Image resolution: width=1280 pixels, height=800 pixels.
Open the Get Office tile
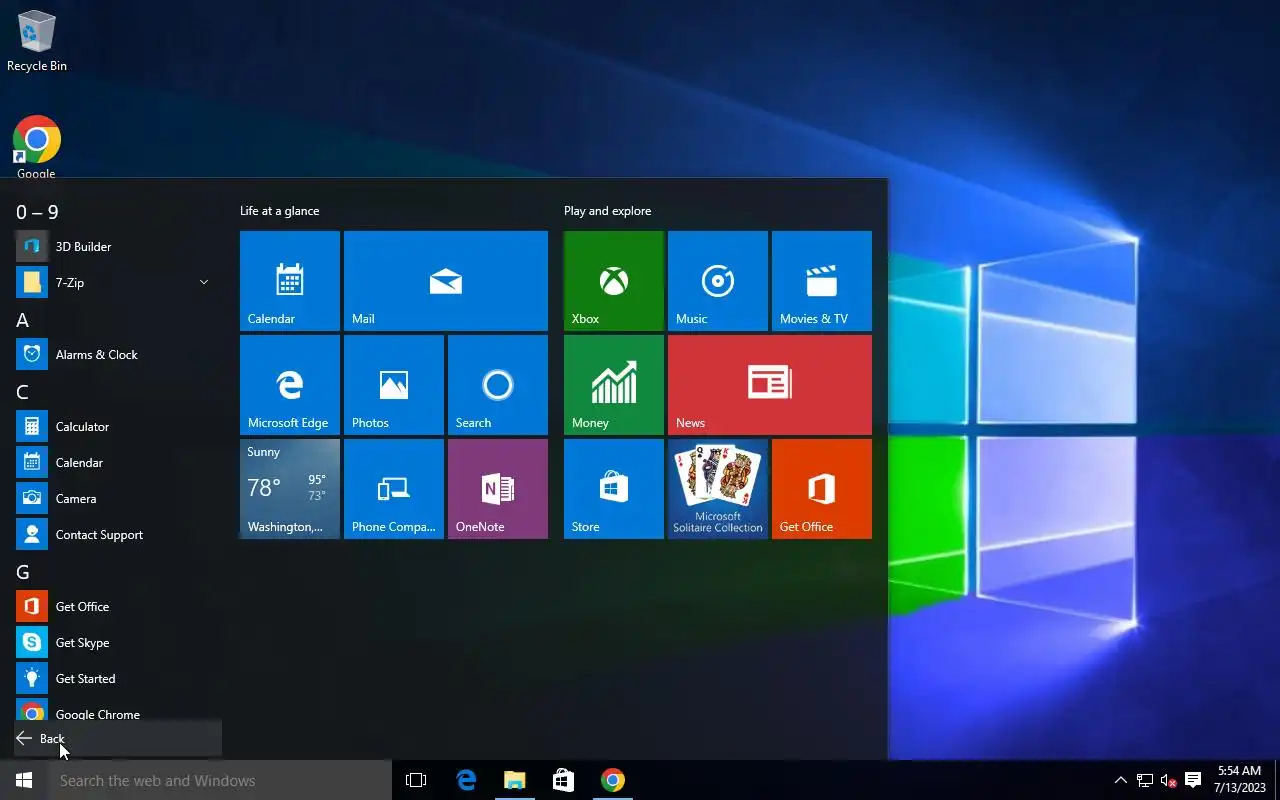pos(822,489)
